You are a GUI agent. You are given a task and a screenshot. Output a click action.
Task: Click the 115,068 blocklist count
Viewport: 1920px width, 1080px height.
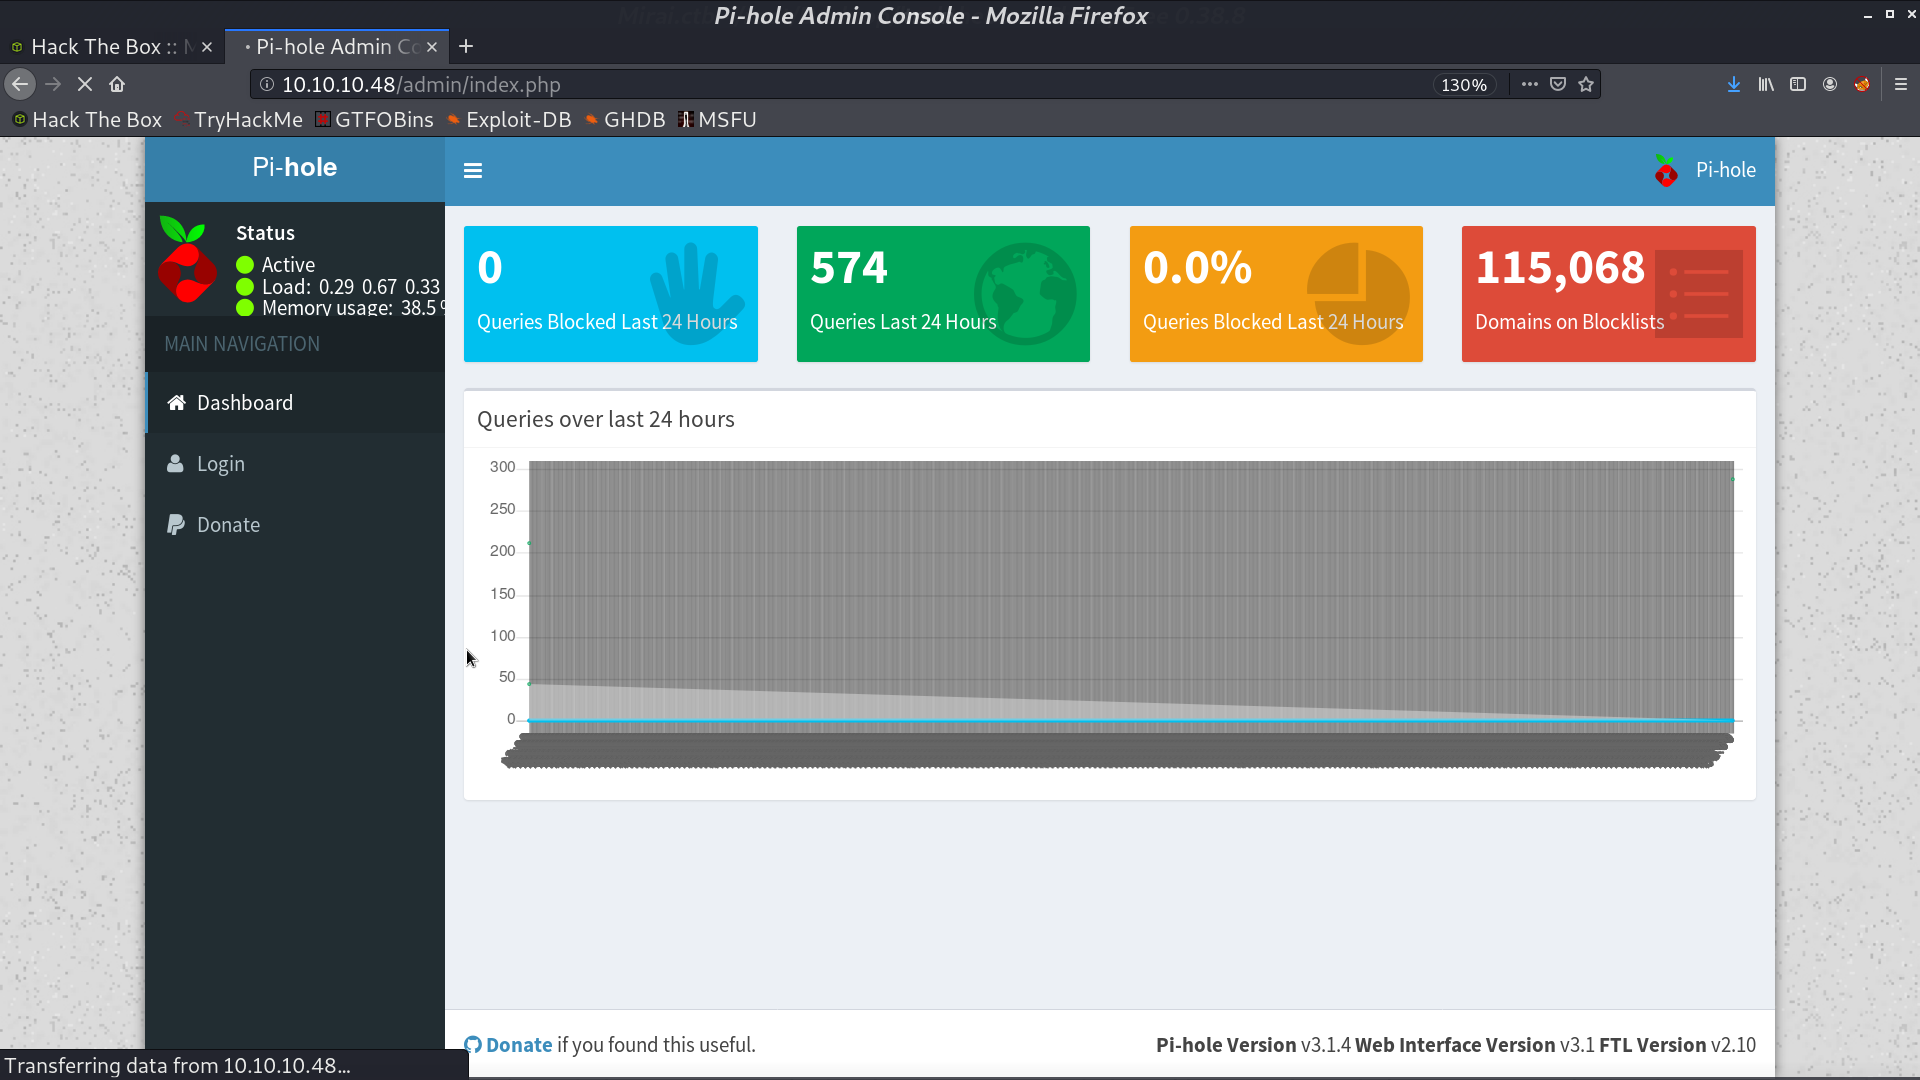tap(1560, 268)
